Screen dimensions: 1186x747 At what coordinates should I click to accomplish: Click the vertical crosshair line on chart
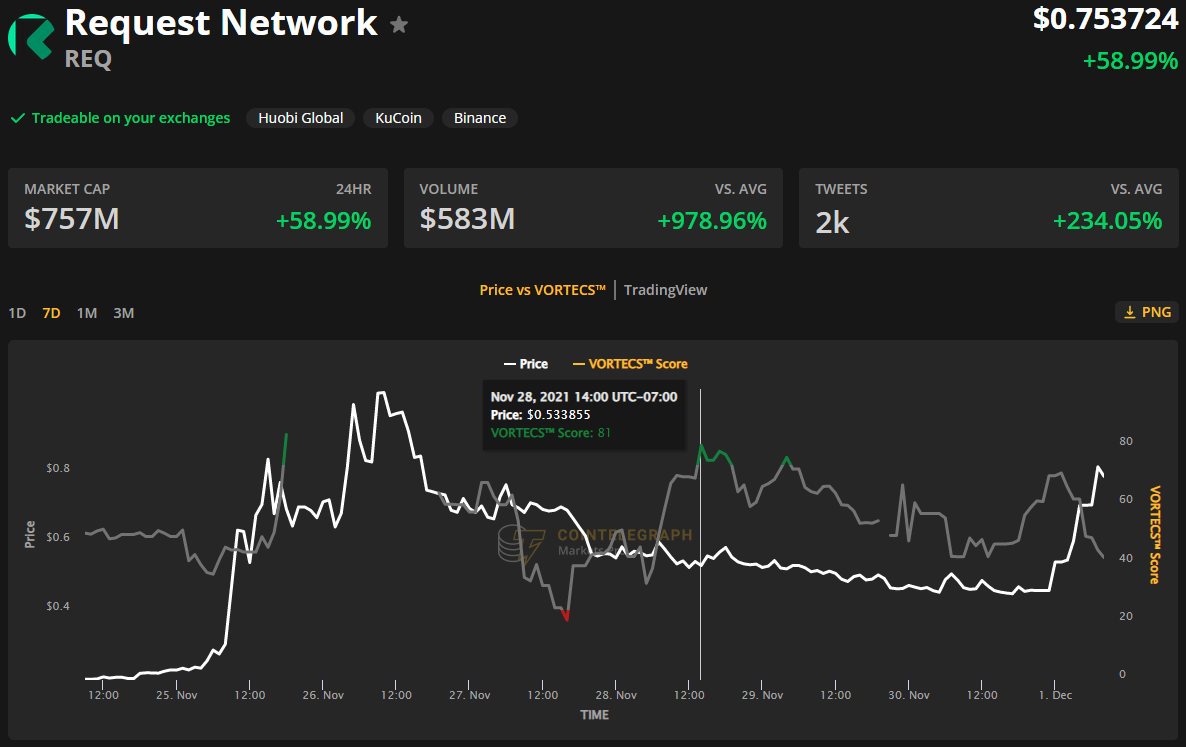tap(700, 535)
